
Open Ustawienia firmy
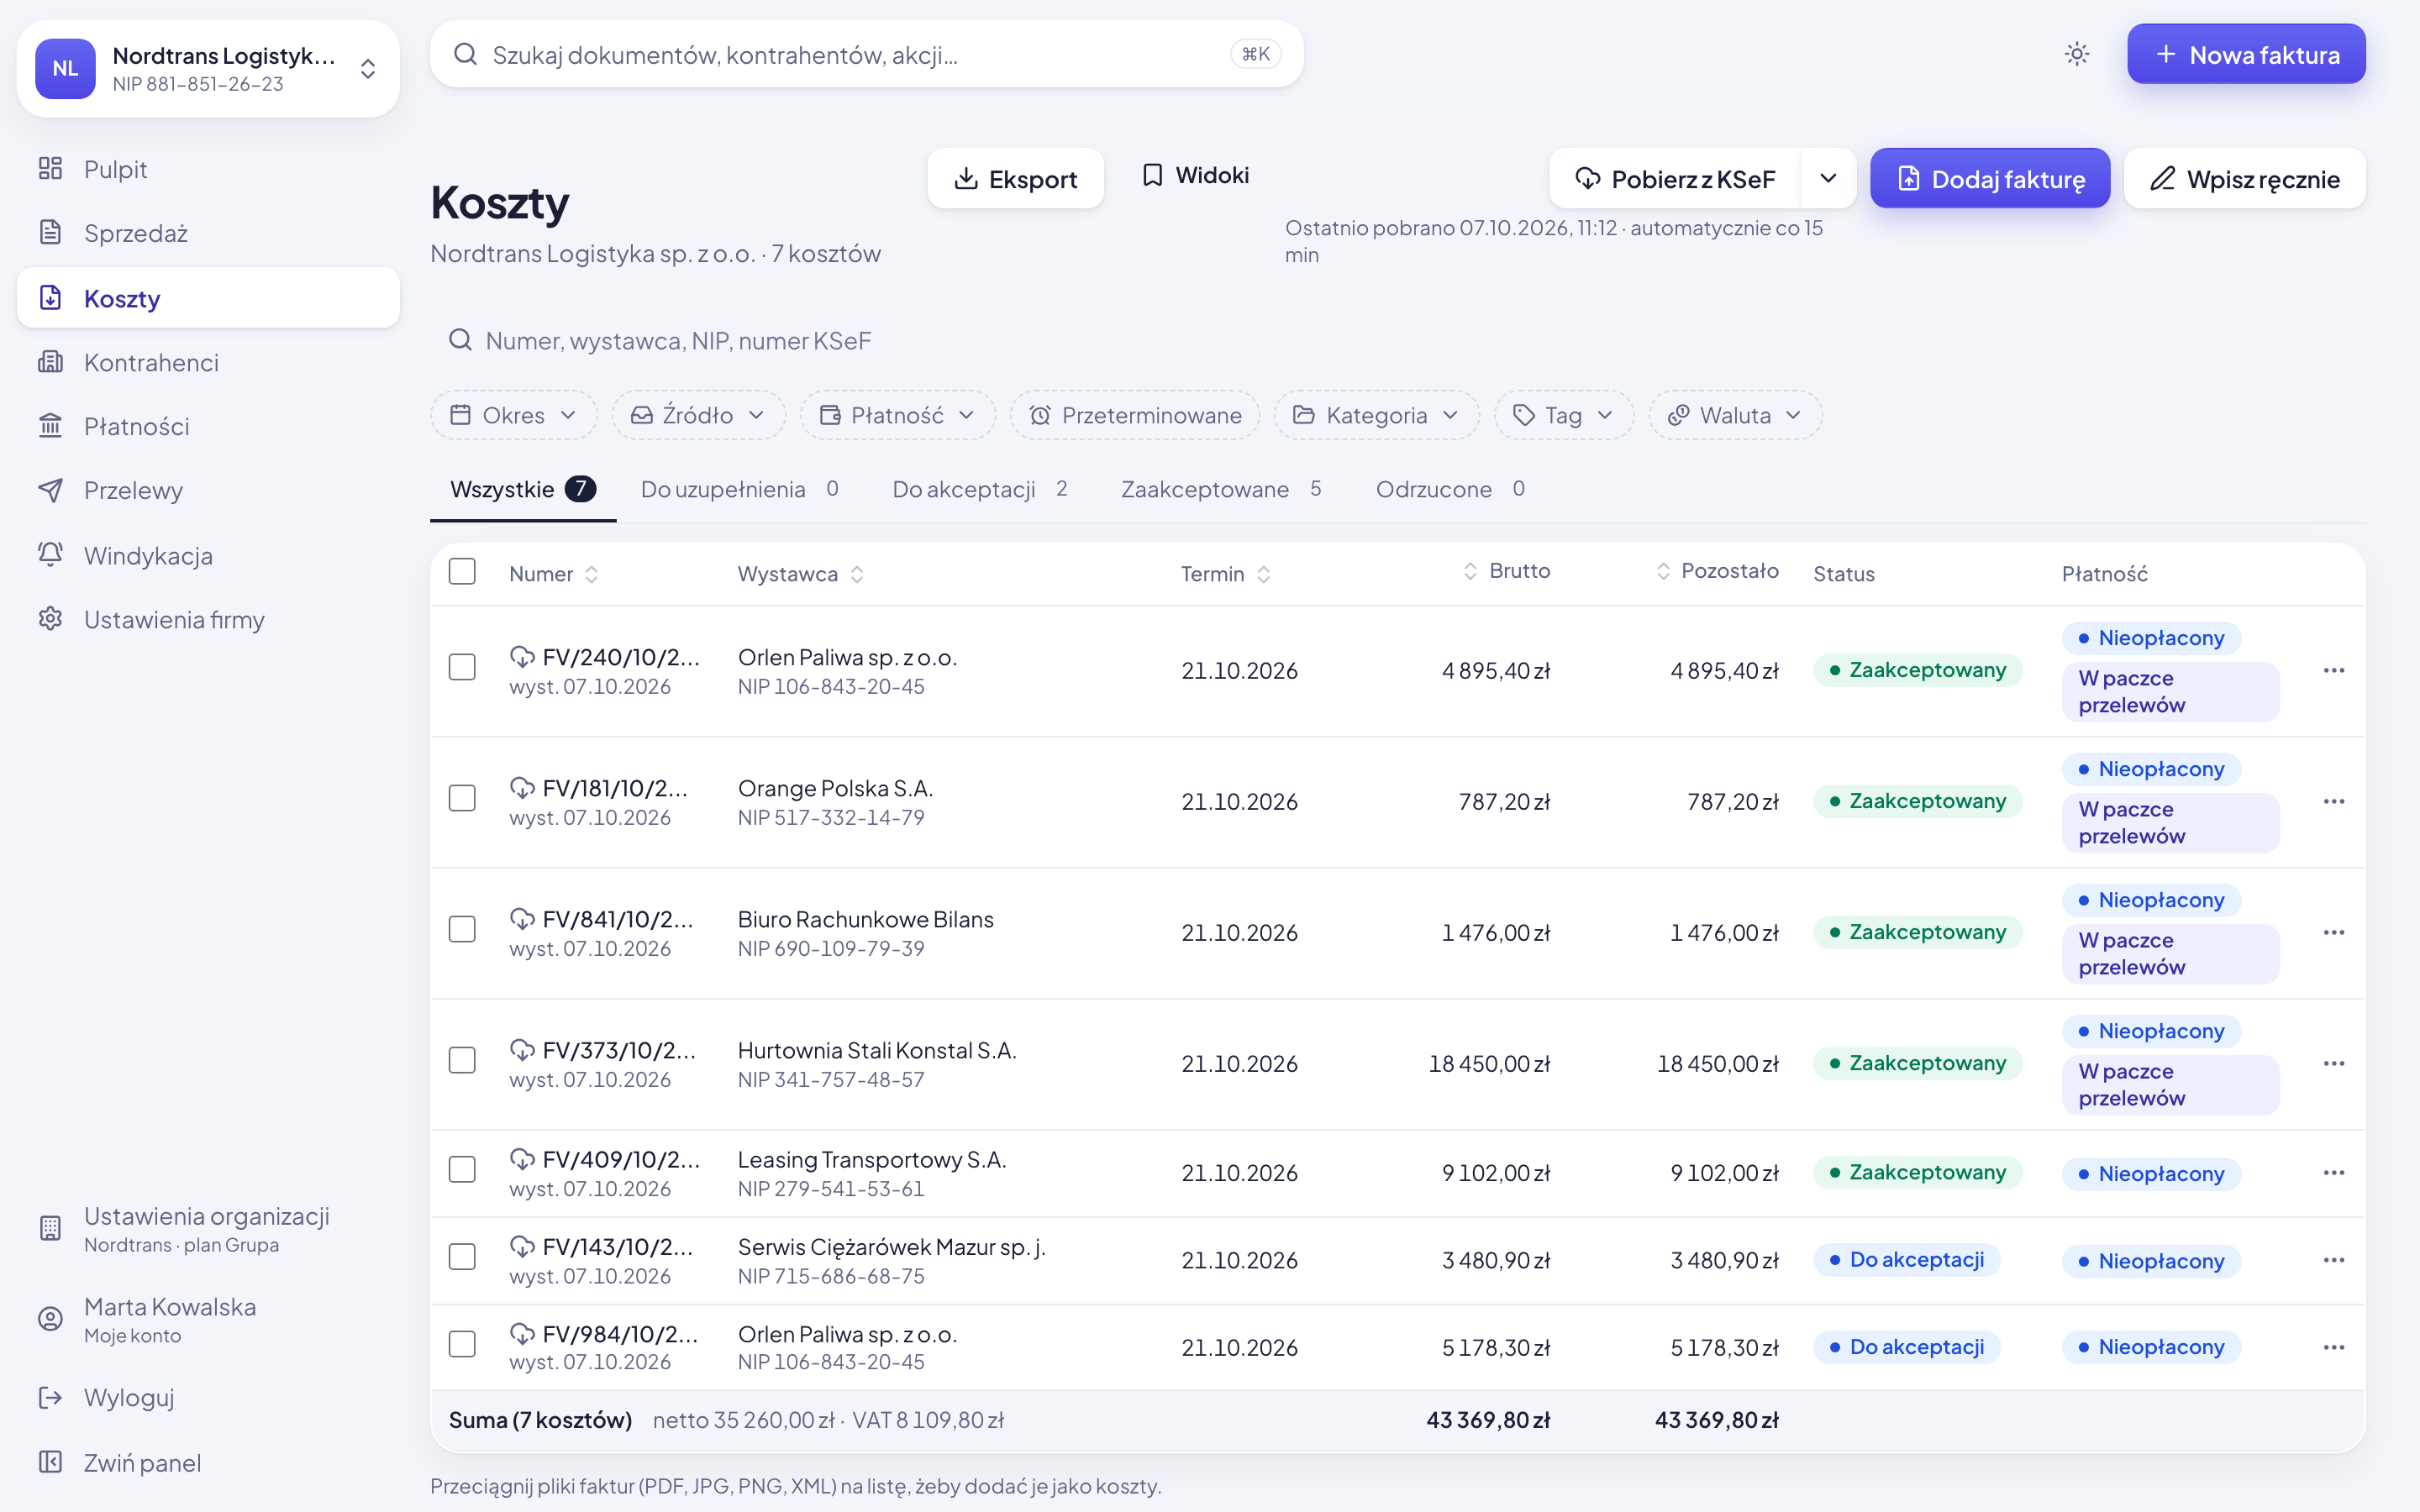pos(208,619)
